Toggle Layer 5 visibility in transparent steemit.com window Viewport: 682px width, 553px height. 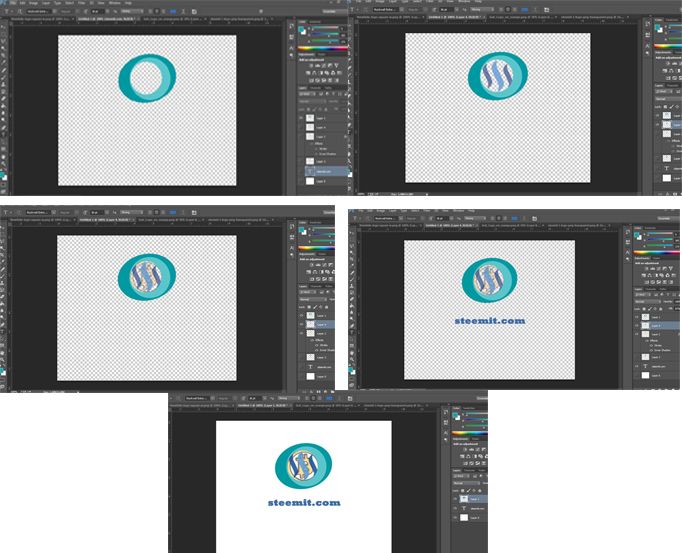tap(637, 317)
